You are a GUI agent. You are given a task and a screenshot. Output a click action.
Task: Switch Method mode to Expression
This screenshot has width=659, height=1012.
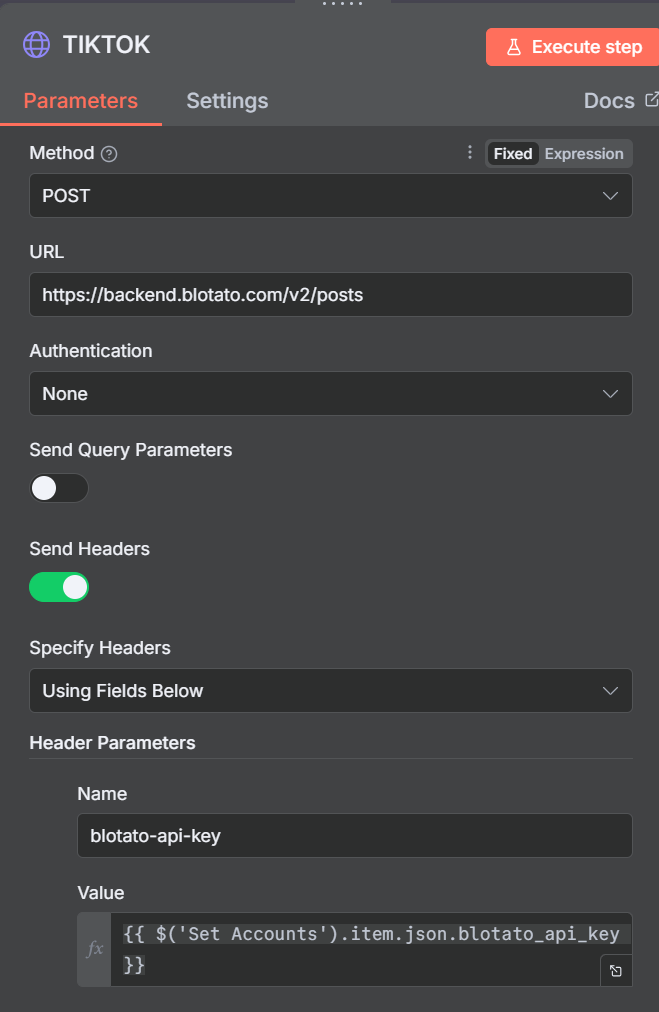click(x=584, y=154)
